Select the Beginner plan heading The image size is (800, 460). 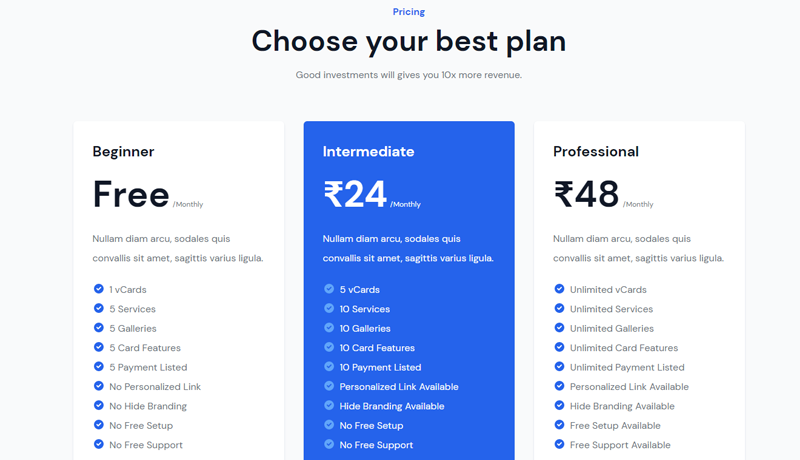[x=123, y=152]
